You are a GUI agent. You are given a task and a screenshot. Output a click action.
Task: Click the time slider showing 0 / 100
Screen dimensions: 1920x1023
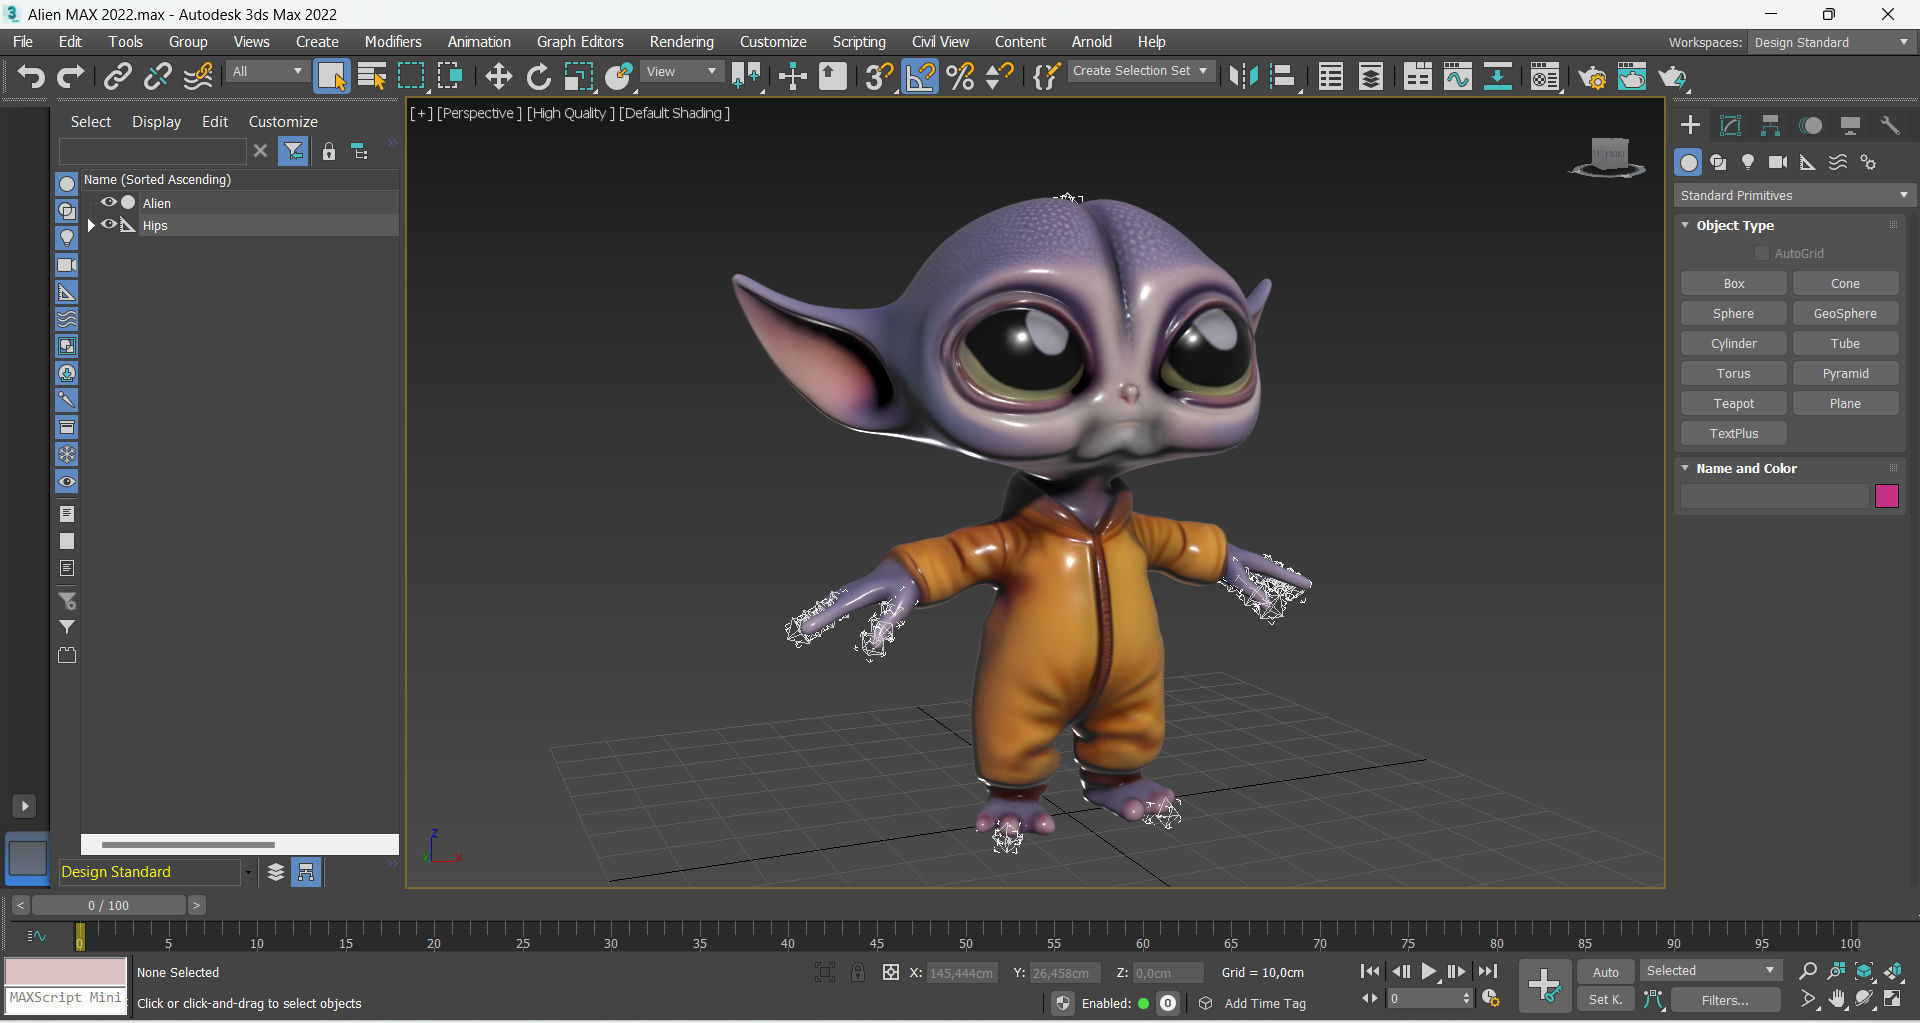(109, 905)
